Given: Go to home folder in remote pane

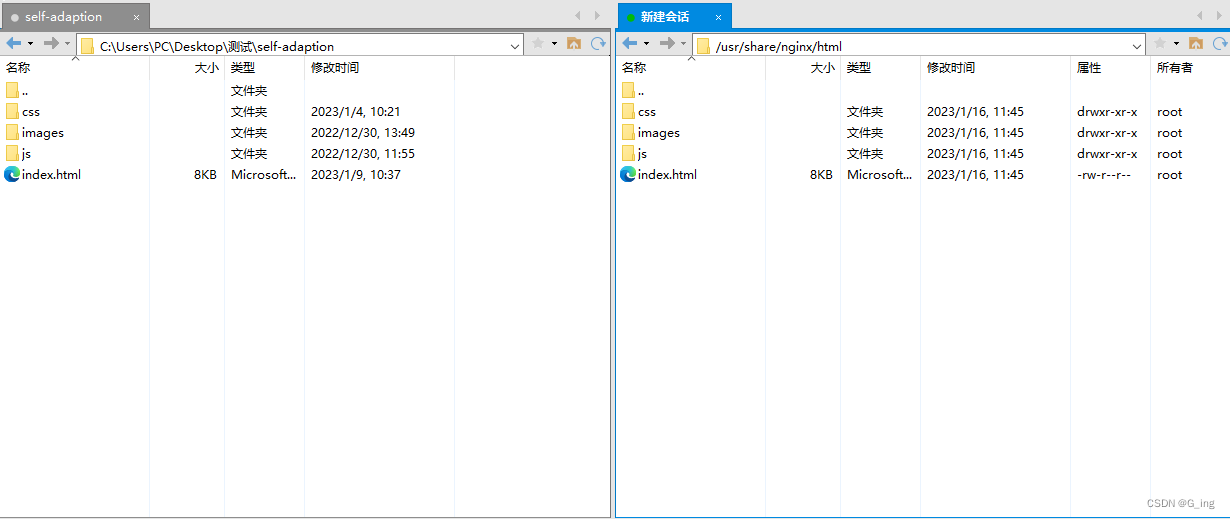Looking at the screenshot, I should pos(1195,44).
